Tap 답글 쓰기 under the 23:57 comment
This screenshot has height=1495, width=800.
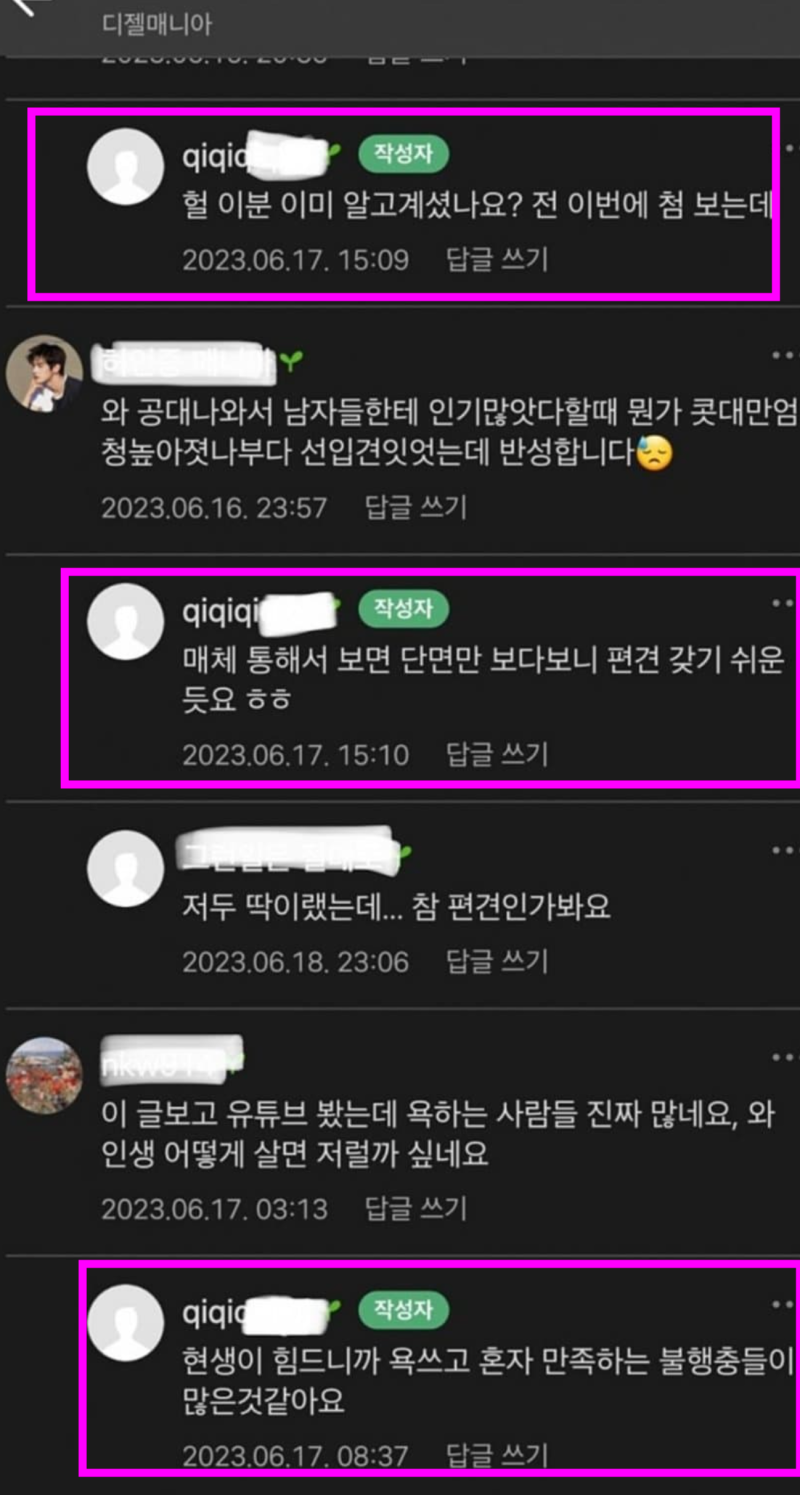pyautogui.click(x=416, y=507)
